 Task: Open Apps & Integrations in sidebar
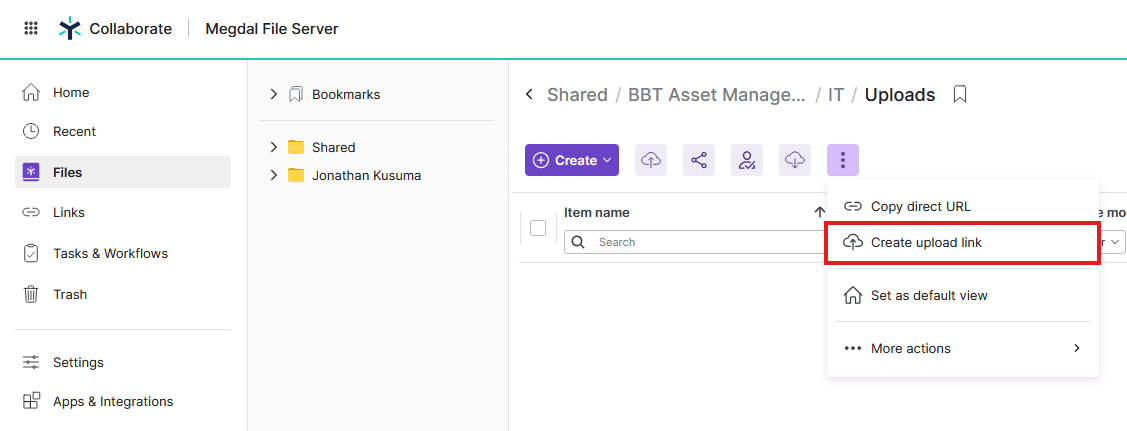[123, 402]
